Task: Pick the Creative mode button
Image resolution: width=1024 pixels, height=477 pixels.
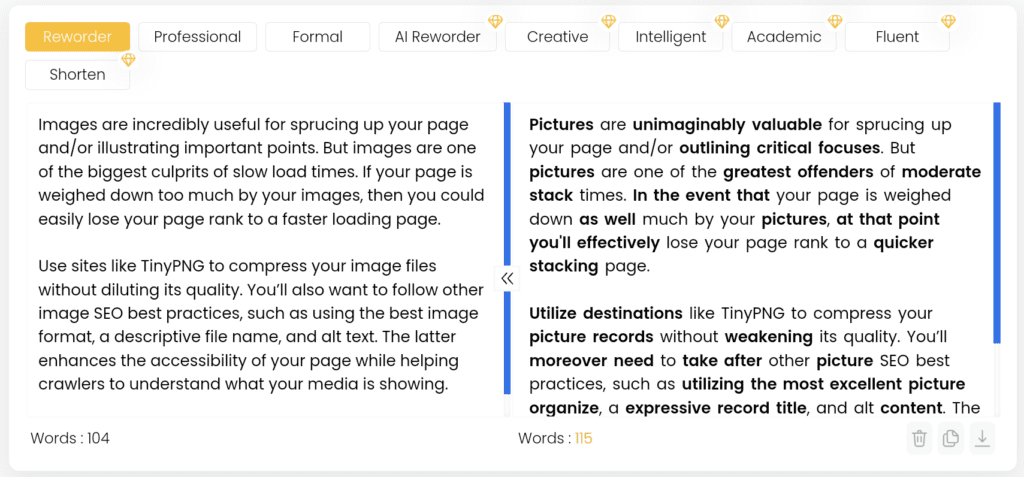Action: (558, 37)
